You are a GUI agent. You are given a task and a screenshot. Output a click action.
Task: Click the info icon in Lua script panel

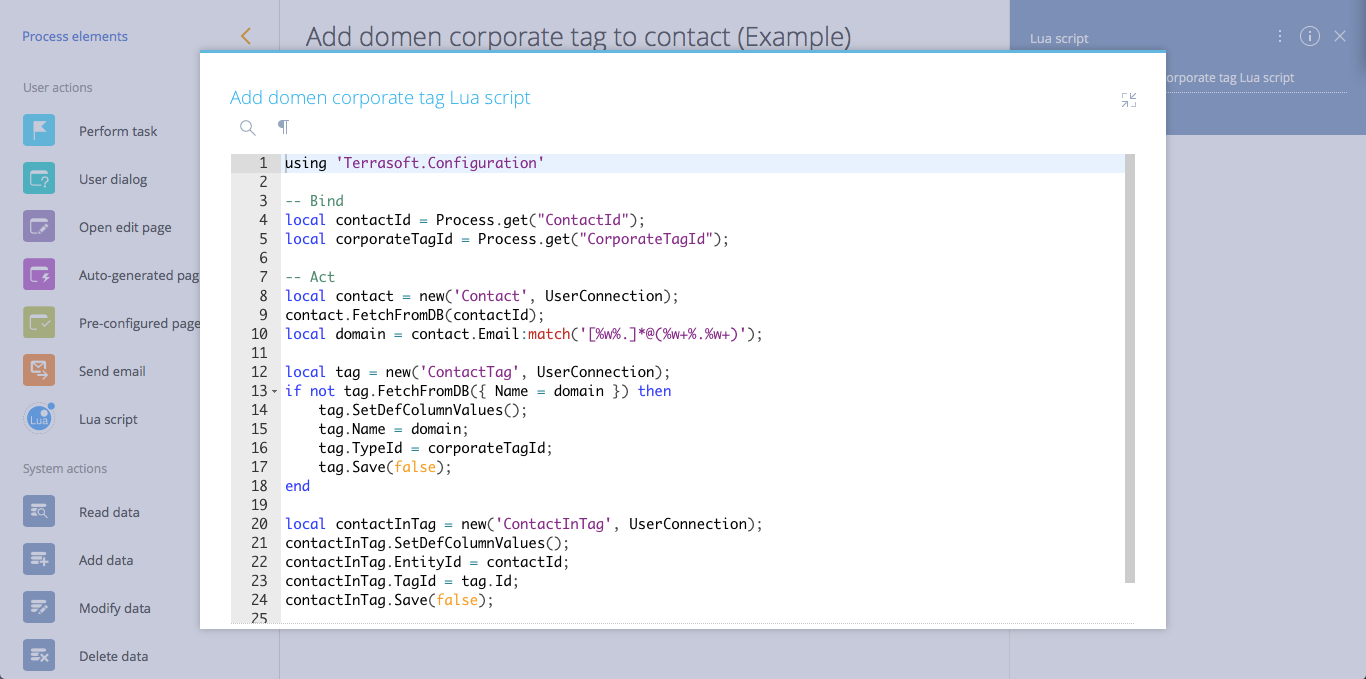coord(1310,36)
